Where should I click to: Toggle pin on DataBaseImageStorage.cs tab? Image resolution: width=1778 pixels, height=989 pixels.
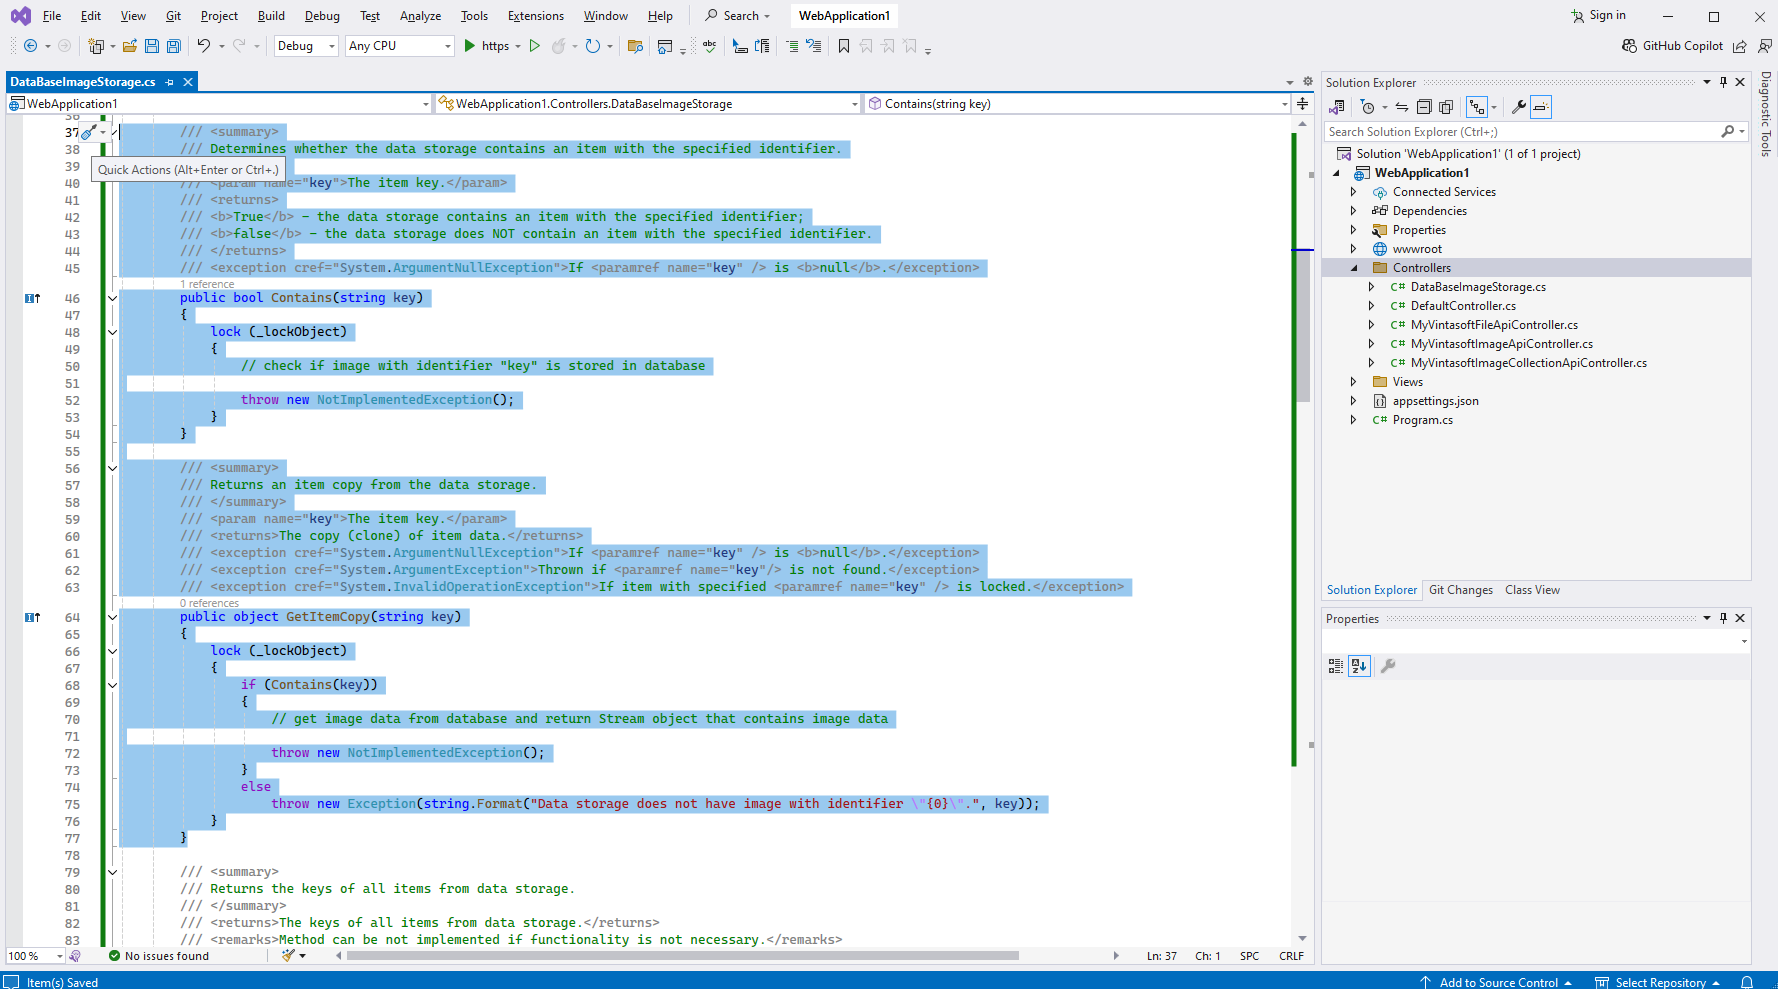point(170,82)
